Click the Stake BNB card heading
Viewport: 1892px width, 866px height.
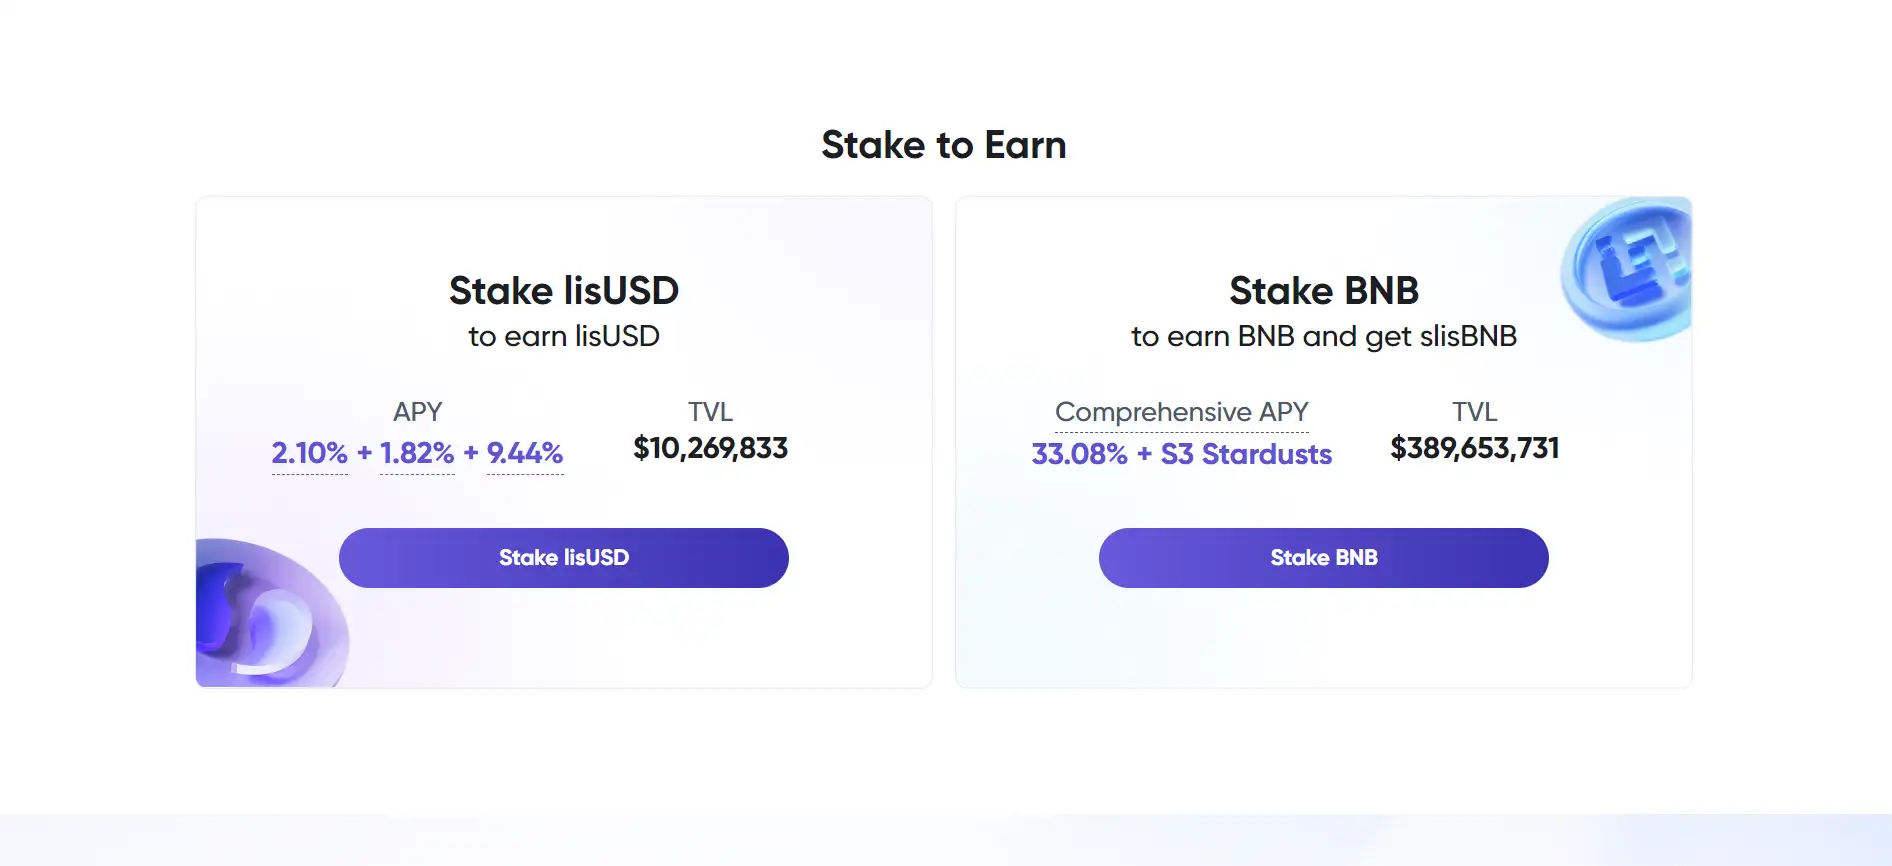1323,291
